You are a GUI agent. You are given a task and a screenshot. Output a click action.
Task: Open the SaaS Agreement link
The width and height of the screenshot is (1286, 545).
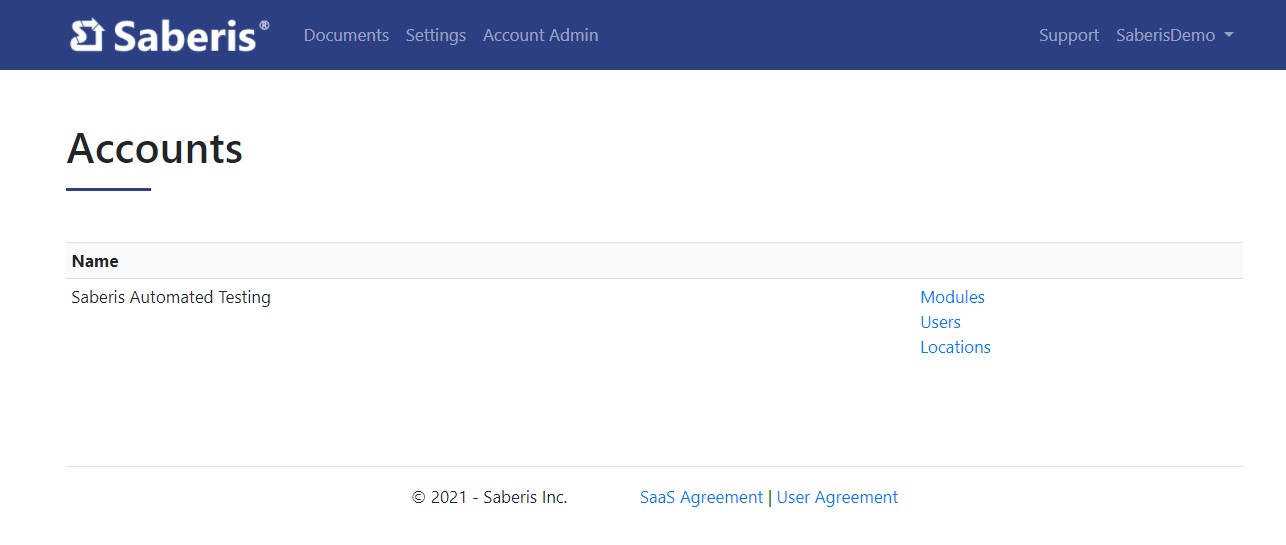(x=701, y=497)
